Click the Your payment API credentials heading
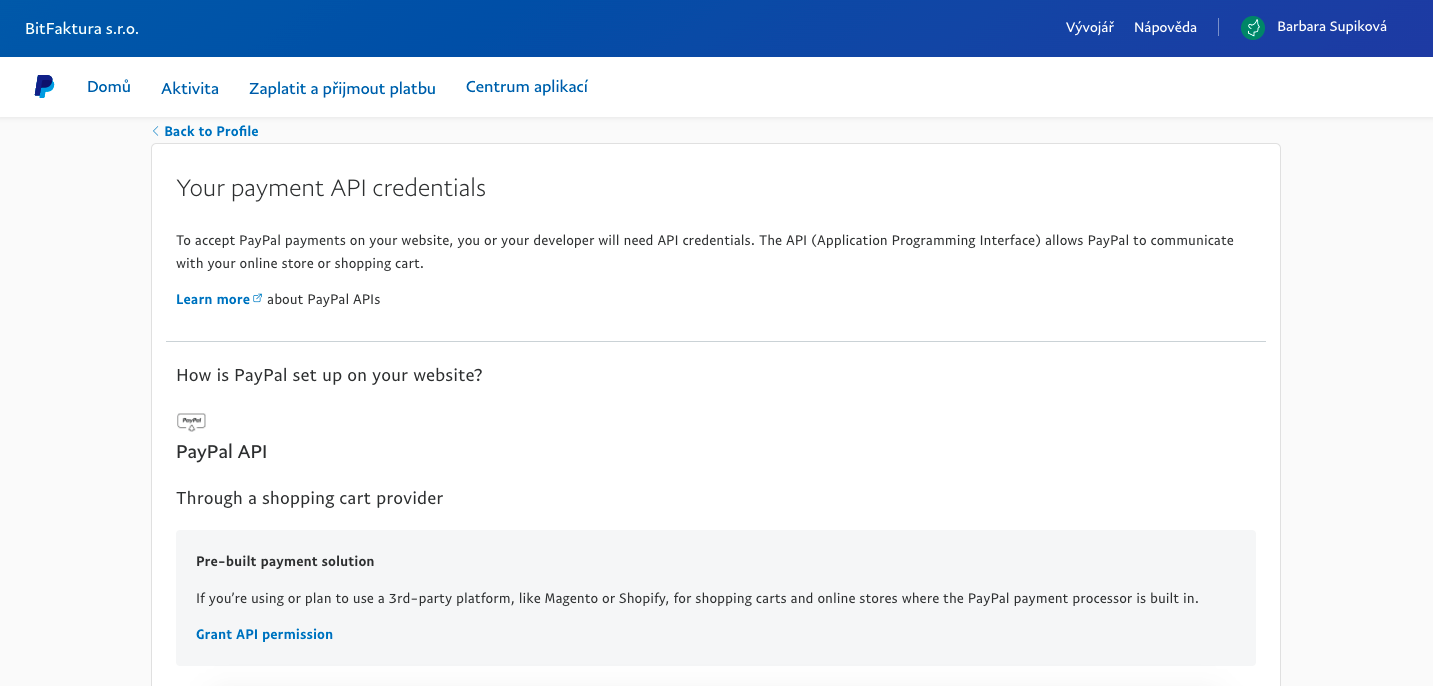The height and width of the screenshot is (686, 1433). coord(331,188)
